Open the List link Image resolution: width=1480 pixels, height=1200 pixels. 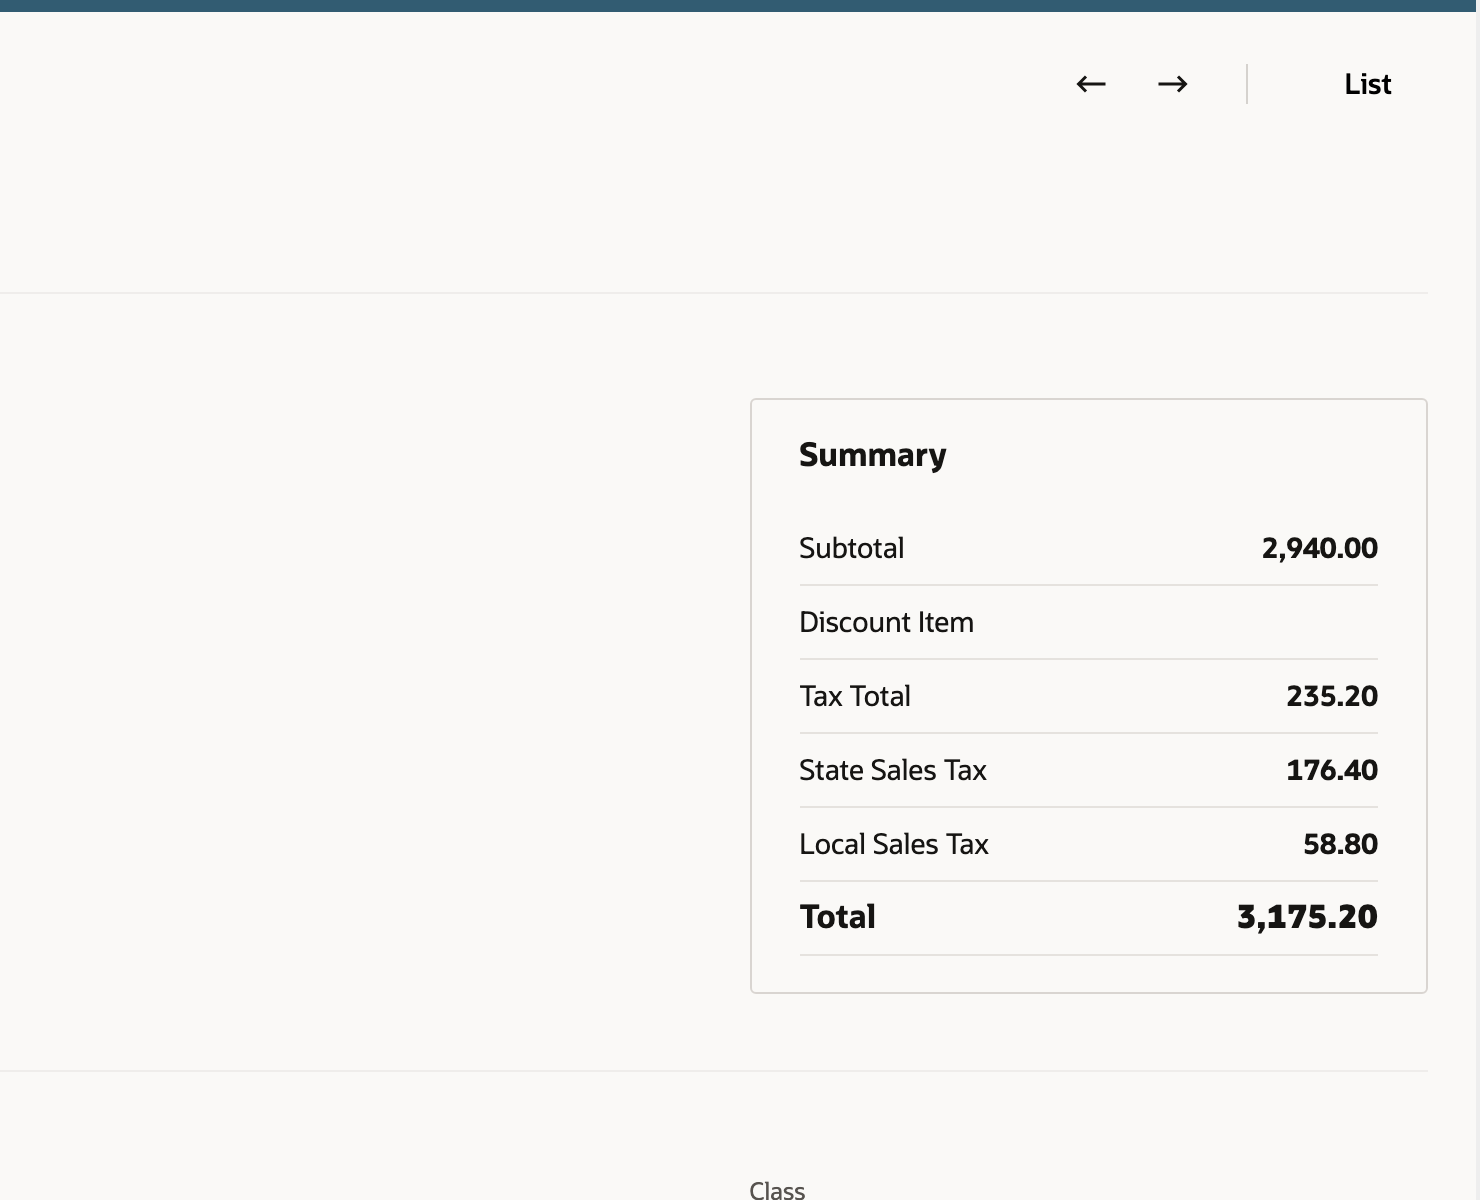point(1368,84)
